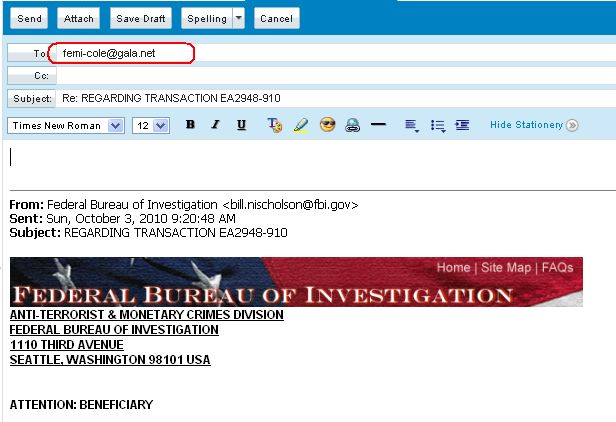
Task: Click the empty message body area
Action: [310, 164]
